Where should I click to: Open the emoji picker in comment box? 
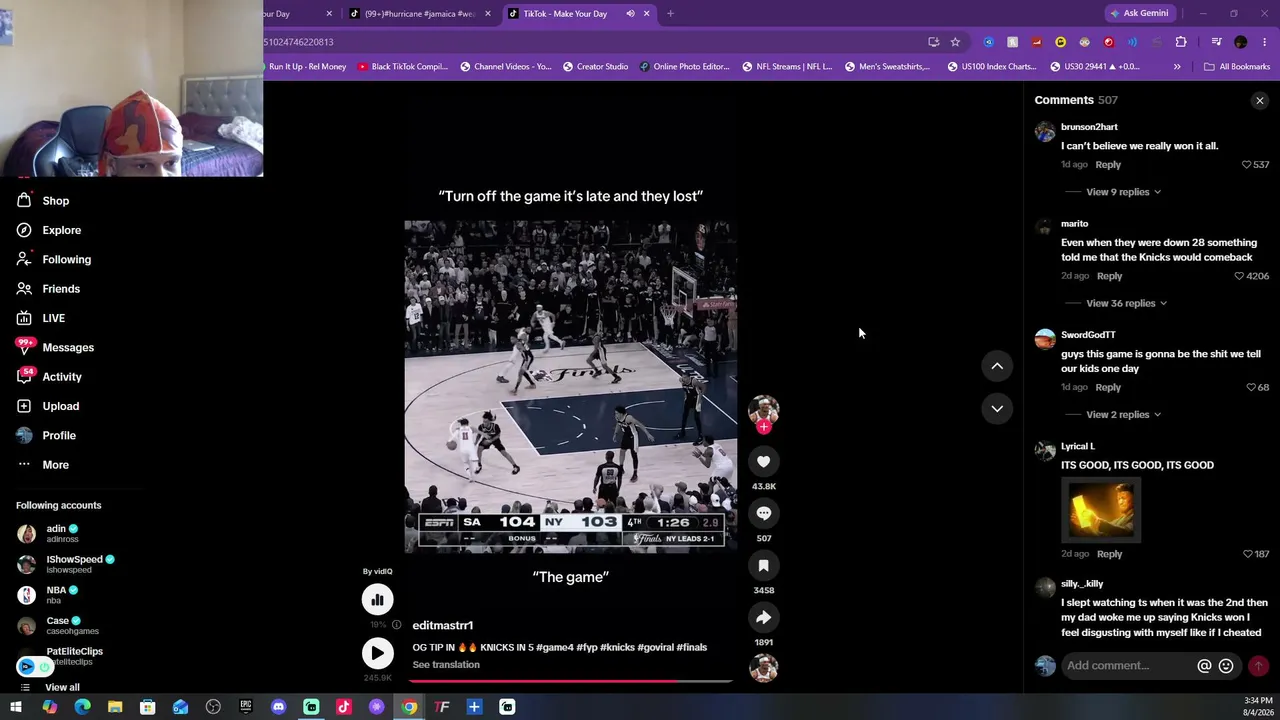tap(1226, 666)
